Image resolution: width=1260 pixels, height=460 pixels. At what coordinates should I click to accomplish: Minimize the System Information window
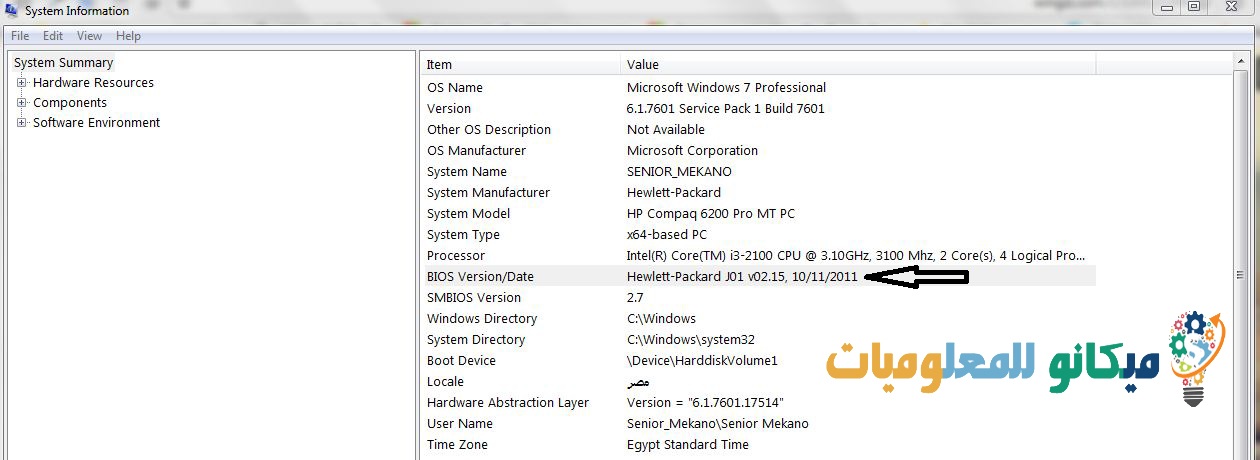point(1166,7)
